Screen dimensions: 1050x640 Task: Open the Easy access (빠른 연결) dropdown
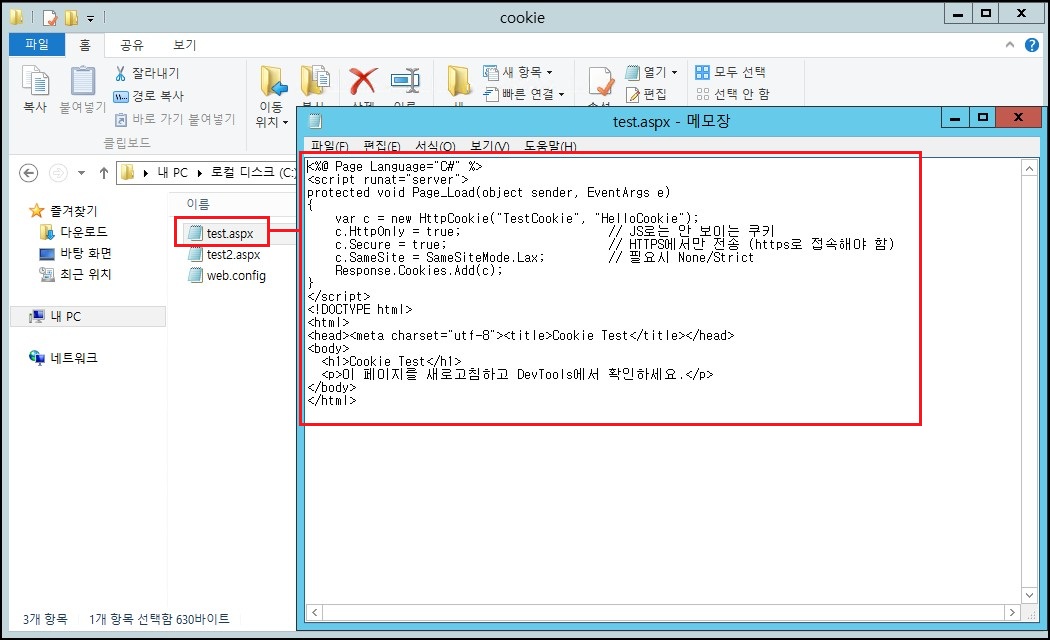coord(524,94)
